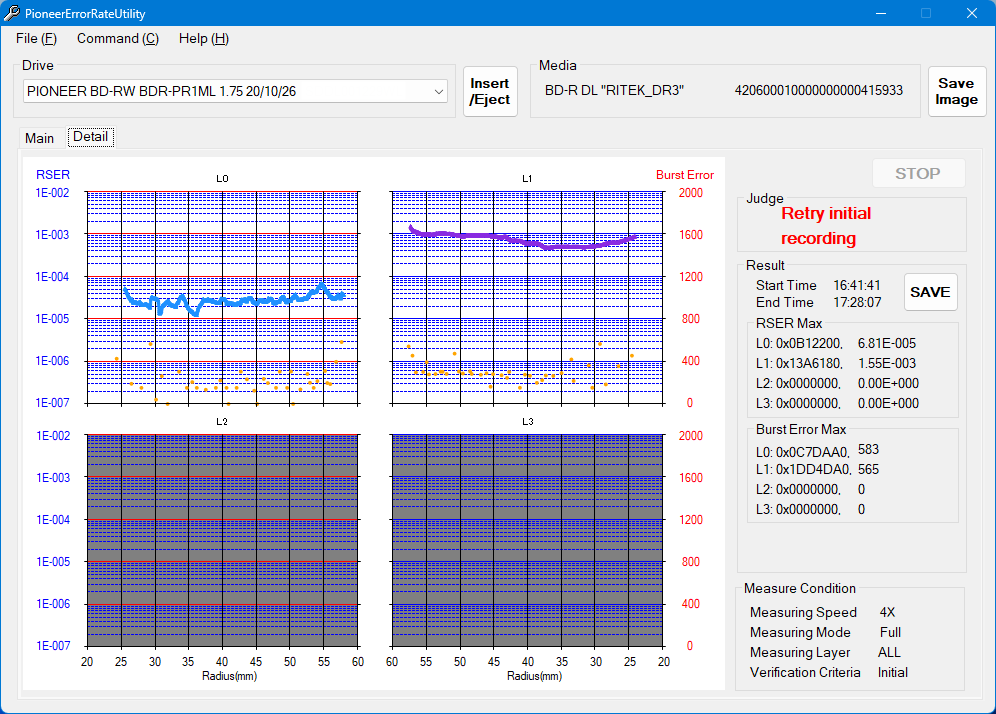Click RSER Max L1 value 1.55E-003
The width and height of the screenshot is (996, 714).
click(887, 363)
